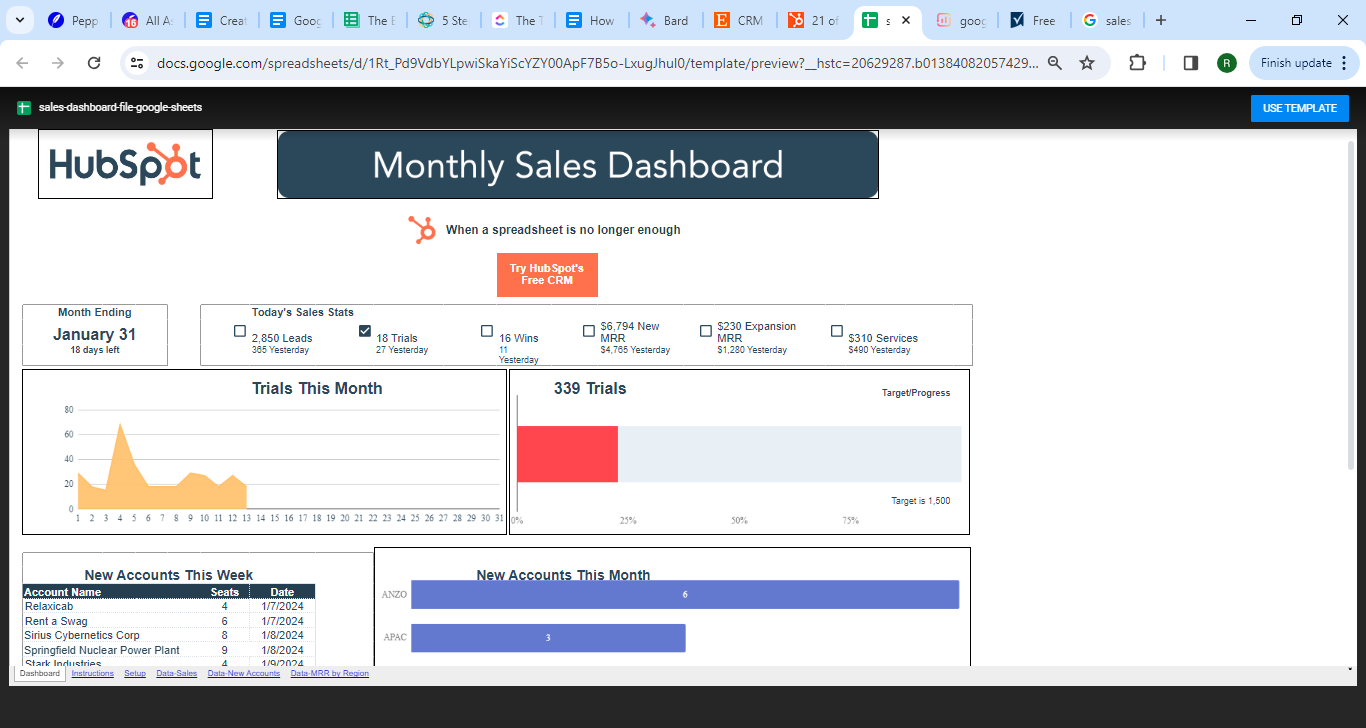Viewport: 1366px width, 728px height.
Task: Click the USE TEMPLATE button
Action: (1299, 108)
